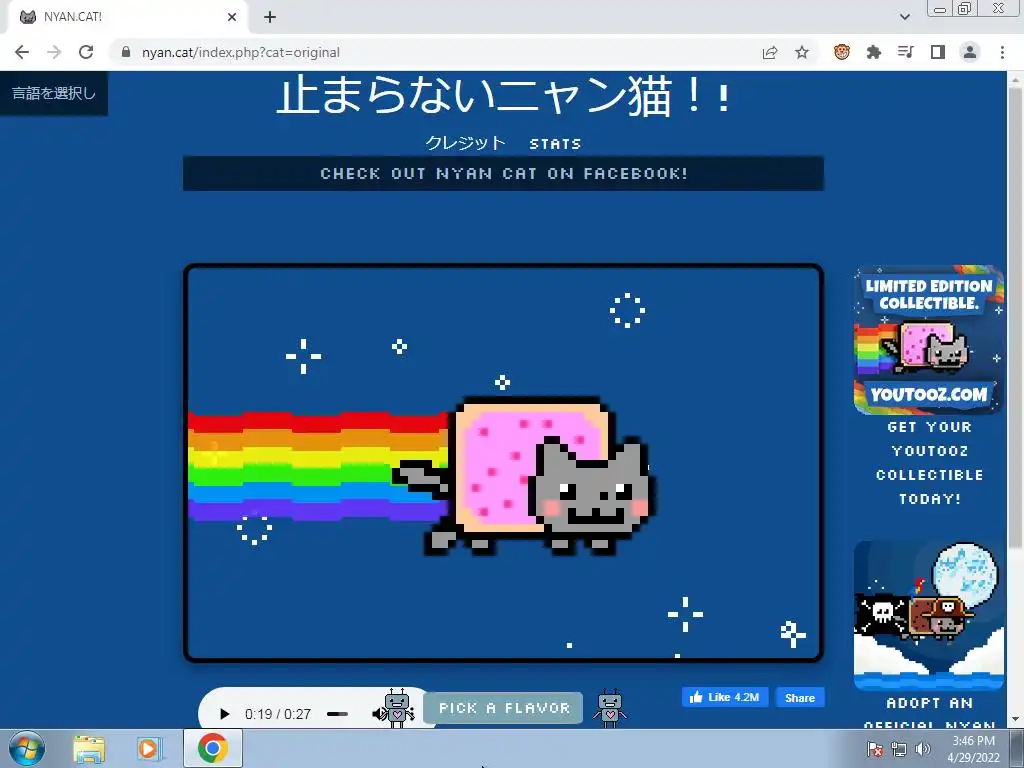Bookmark this page with the star icon
The height and width of the screenshot is (768, 1024).
coord(802,52)
